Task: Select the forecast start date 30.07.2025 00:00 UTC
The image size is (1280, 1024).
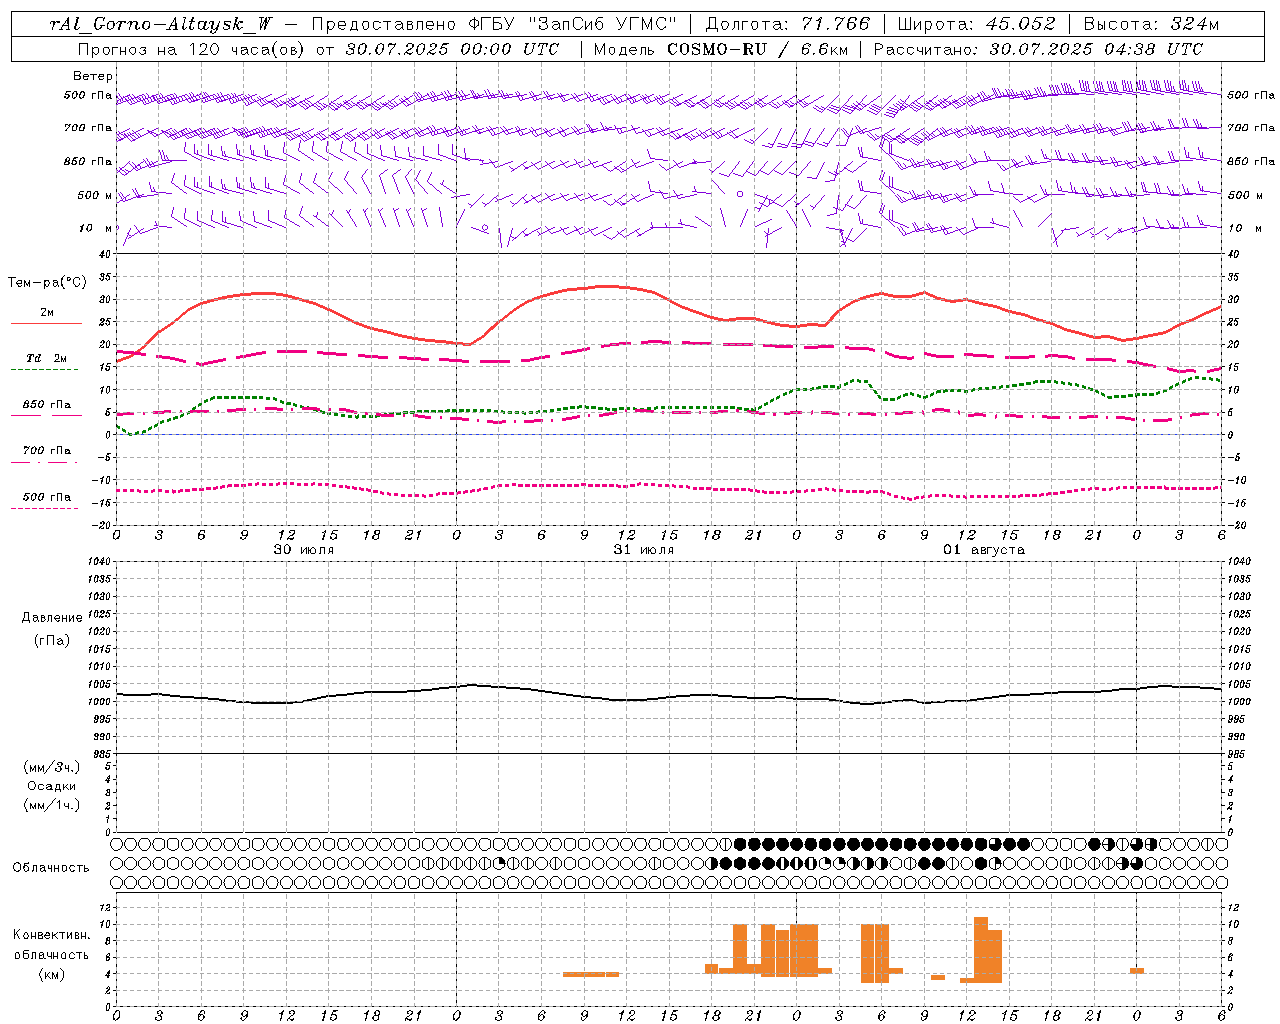Action: [452, 49]
